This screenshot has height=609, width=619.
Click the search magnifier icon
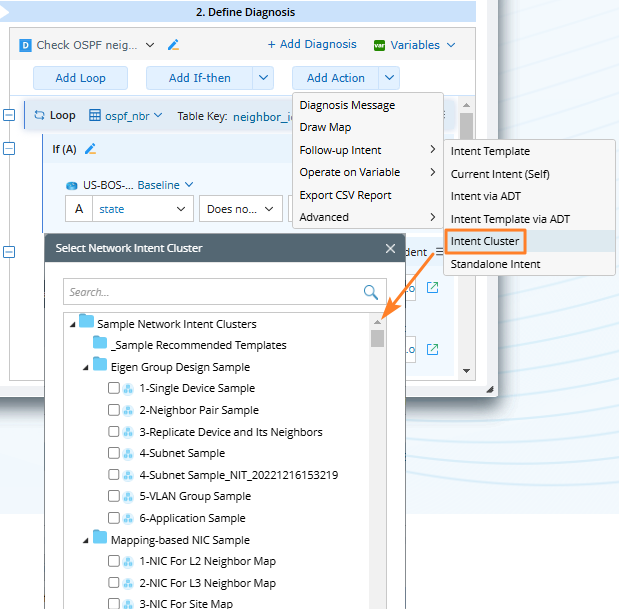pyautogui.click(x=371, y=292)
